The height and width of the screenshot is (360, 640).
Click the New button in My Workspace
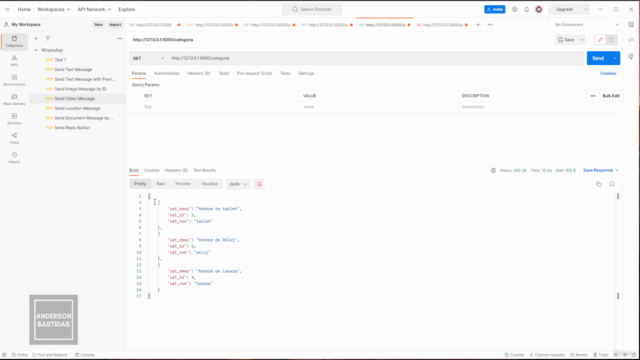(99, 24)
